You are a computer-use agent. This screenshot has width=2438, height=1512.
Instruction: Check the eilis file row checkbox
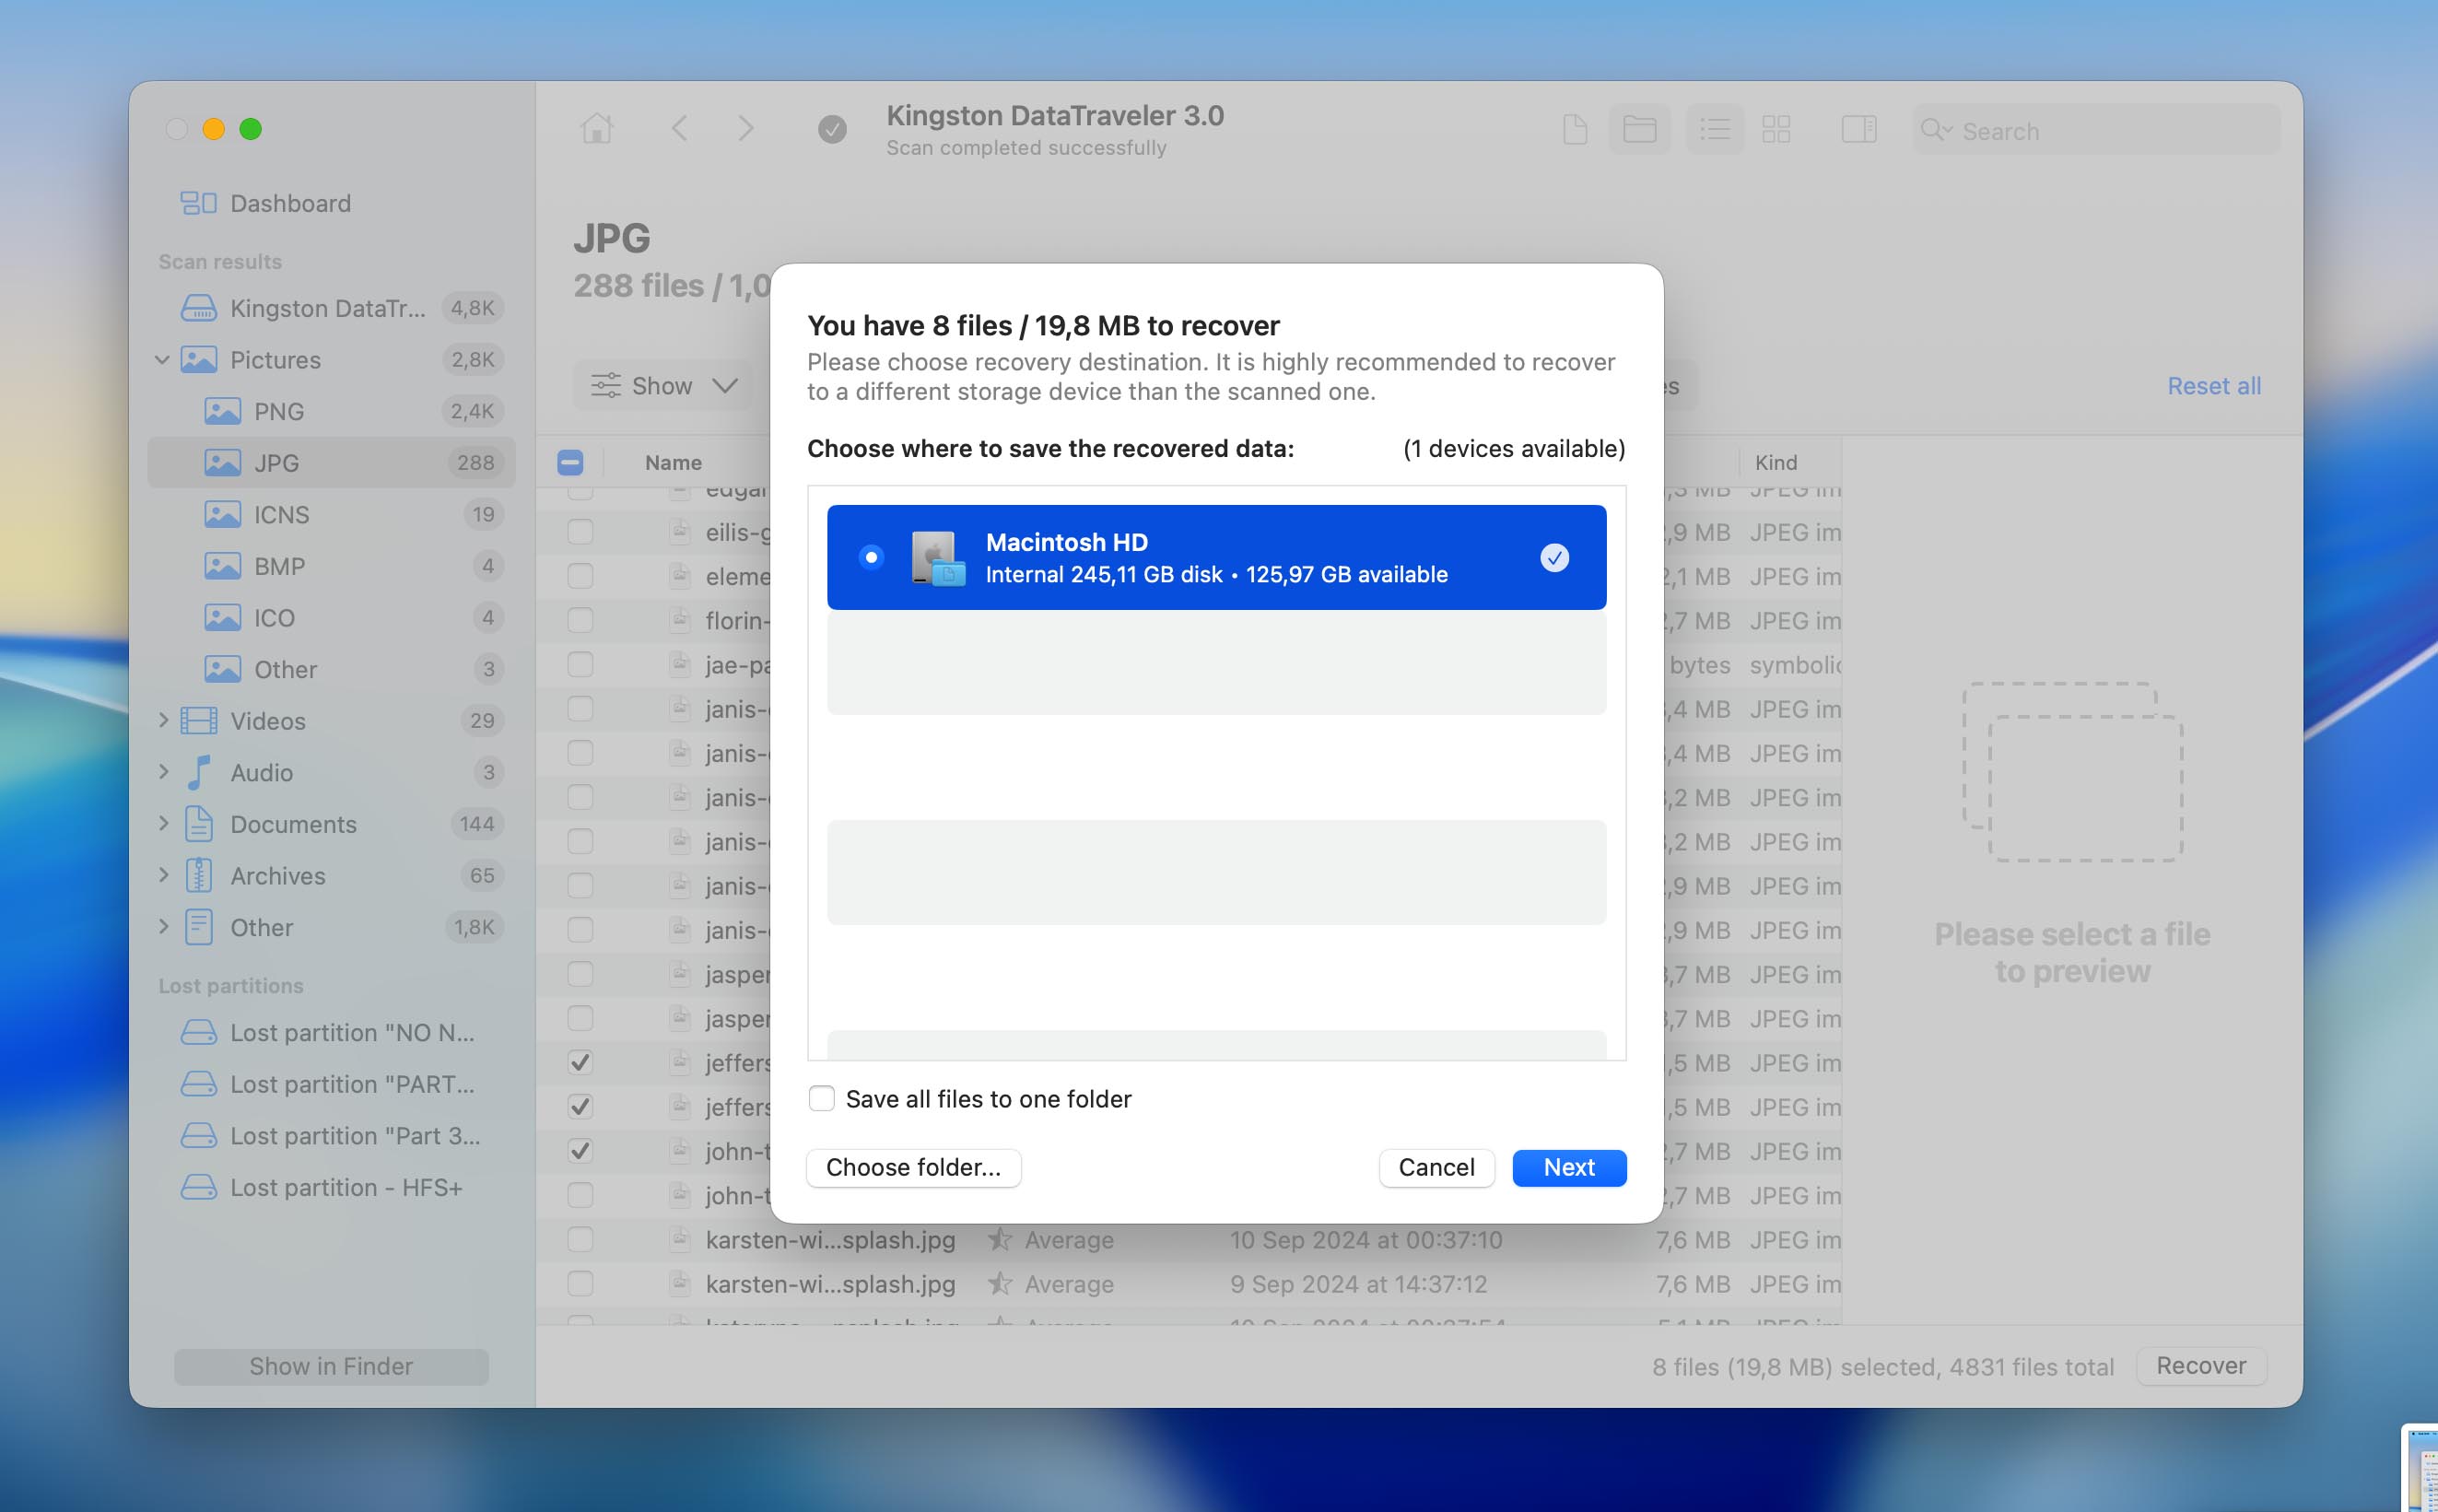[x=580, y=532]
